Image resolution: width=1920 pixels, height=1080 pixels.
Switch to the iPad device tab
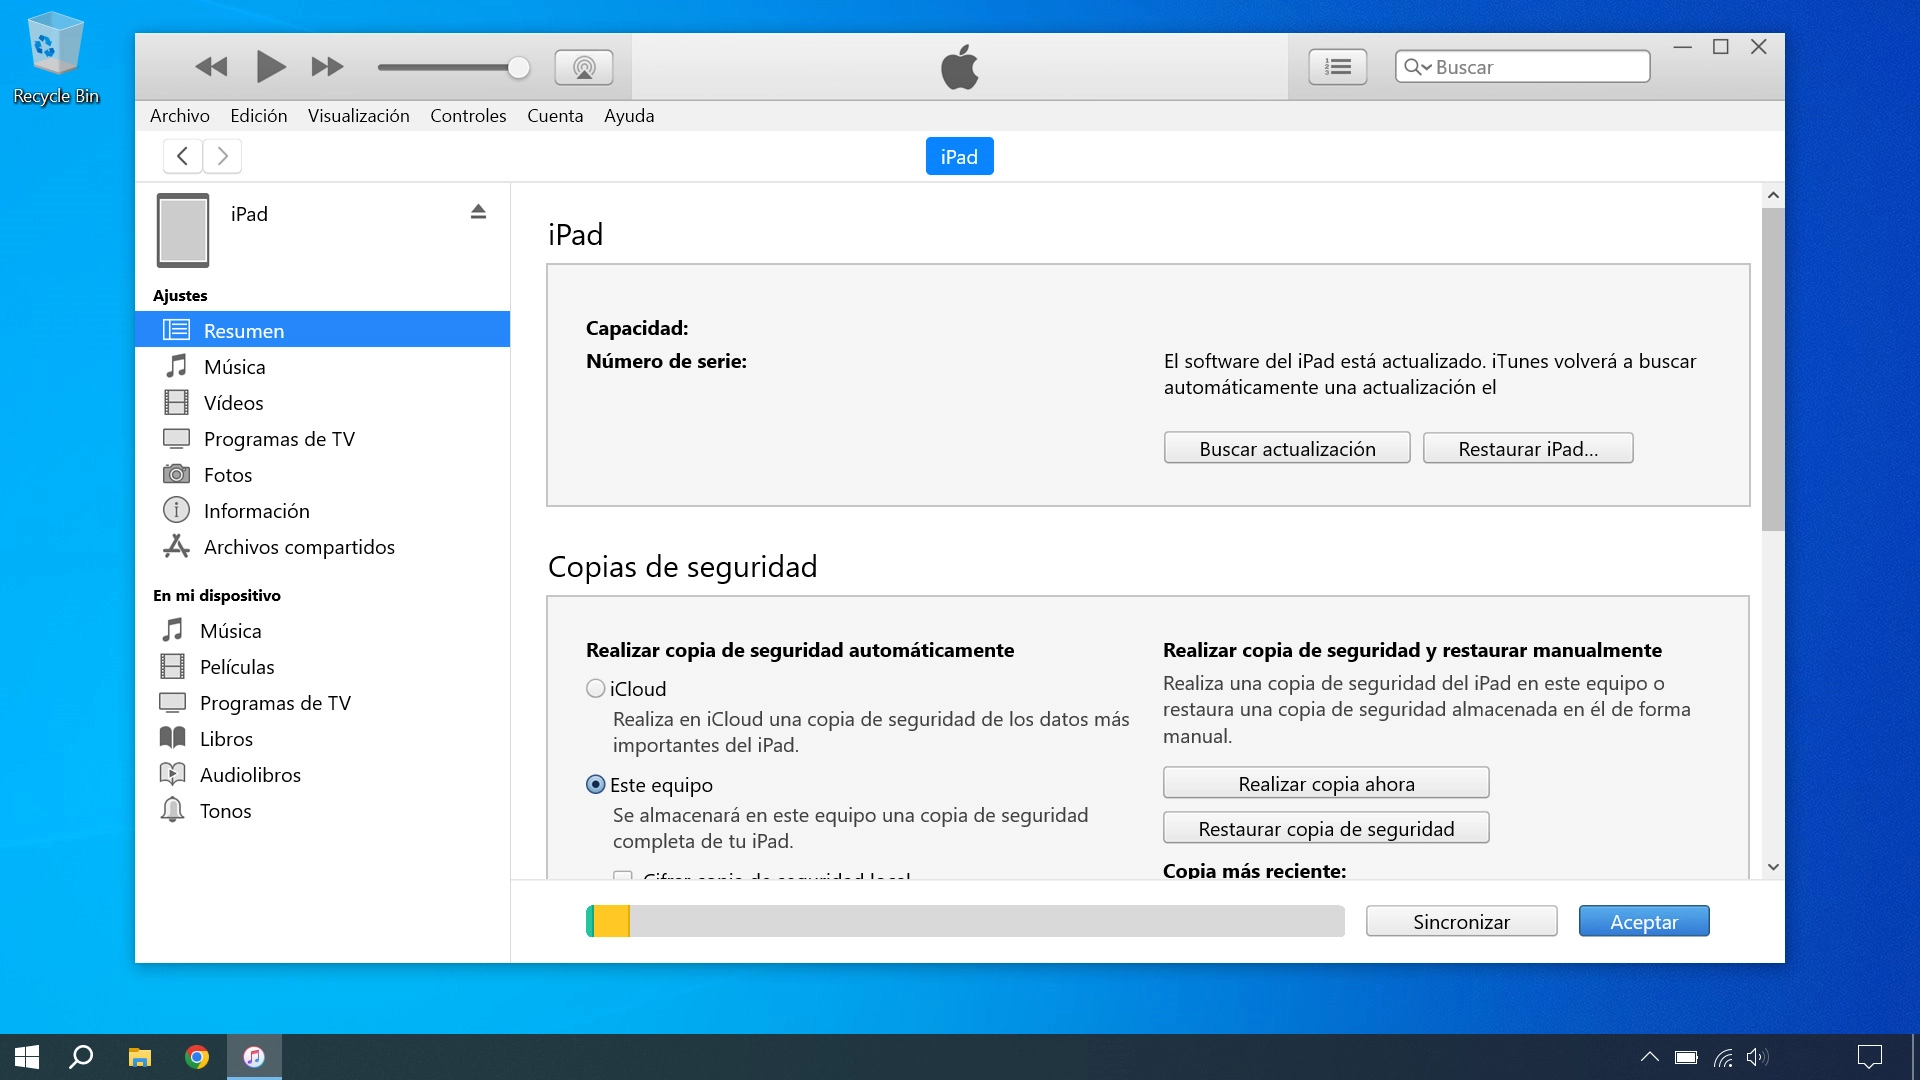pos(958,155)
